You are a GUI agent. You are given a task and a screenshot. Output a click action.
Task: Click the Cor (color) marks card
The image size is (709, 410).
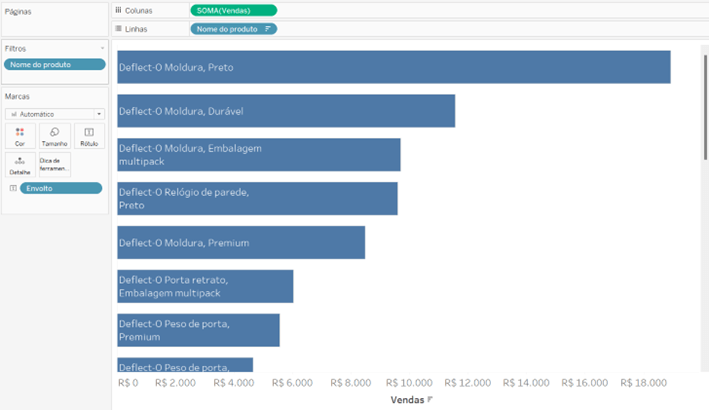coord(20,136)
